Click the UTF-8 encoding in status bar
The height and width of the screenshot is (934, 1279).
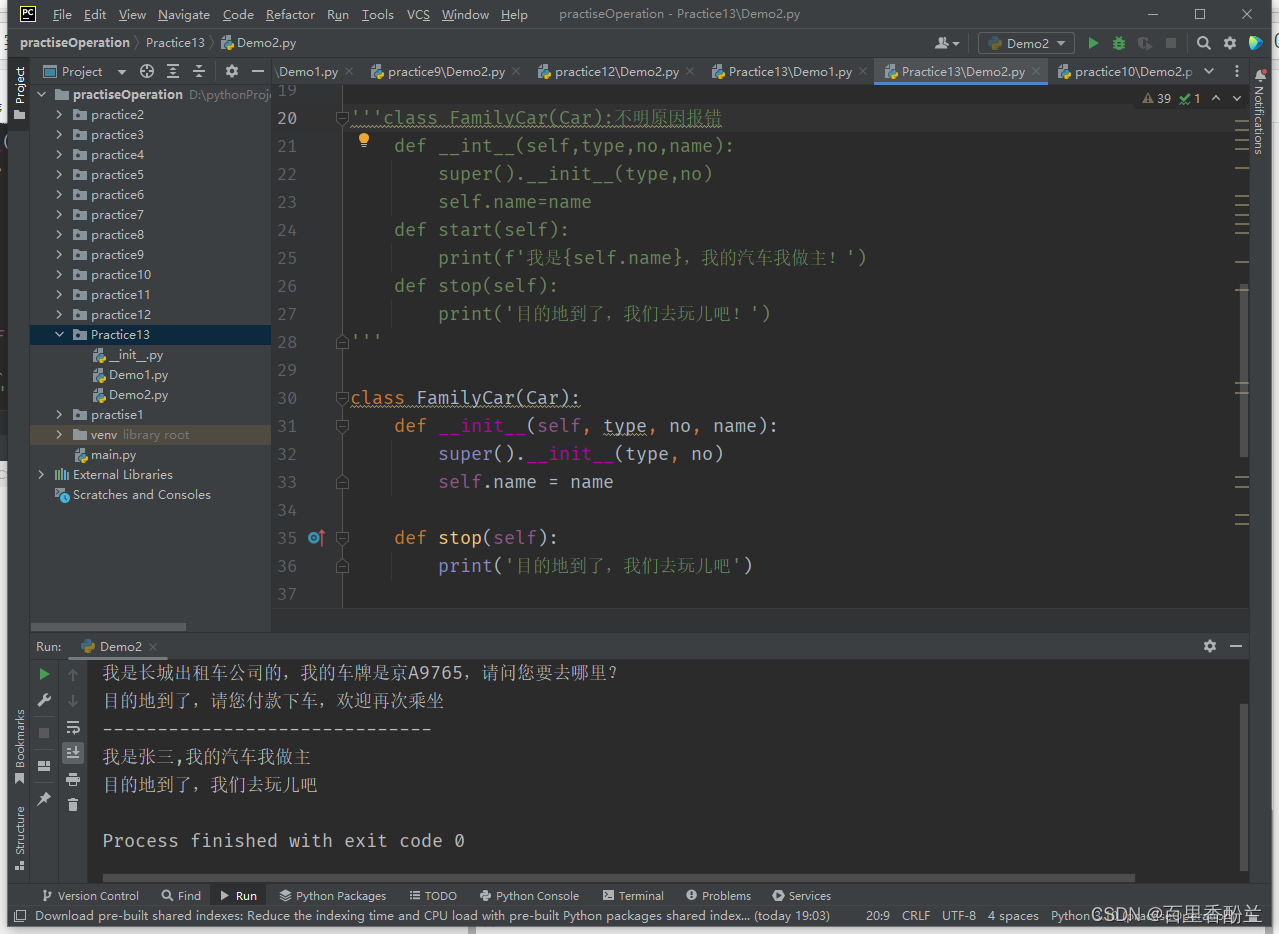click(x=959, y=915)
